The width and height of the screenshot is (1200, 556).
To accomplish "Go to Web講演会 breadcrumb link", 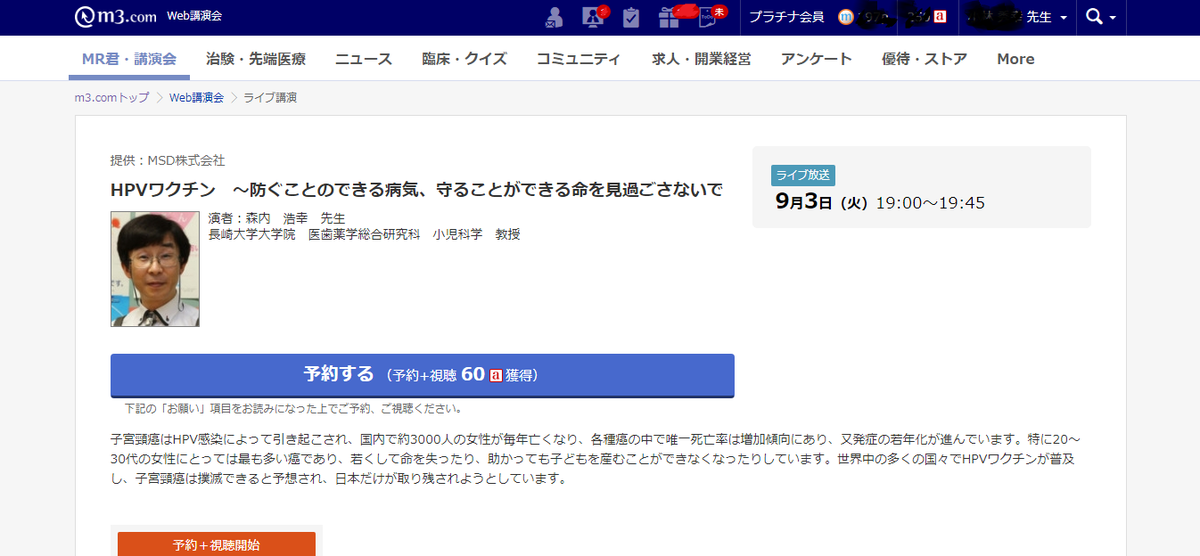I will tap(196, 97).
